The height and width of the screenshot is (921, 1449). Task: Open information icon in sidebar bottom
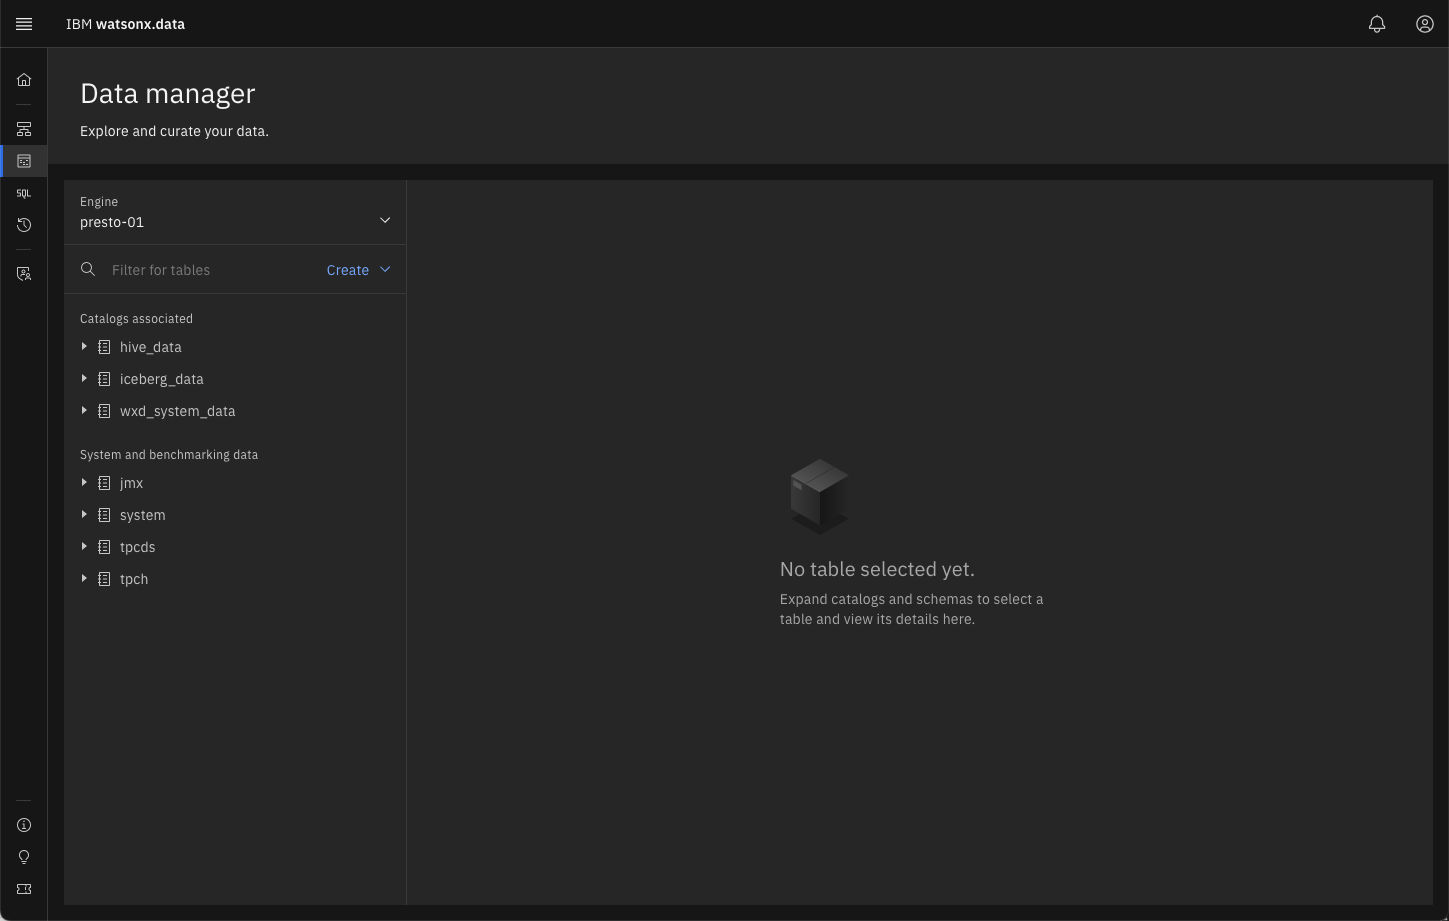(24, 825)
